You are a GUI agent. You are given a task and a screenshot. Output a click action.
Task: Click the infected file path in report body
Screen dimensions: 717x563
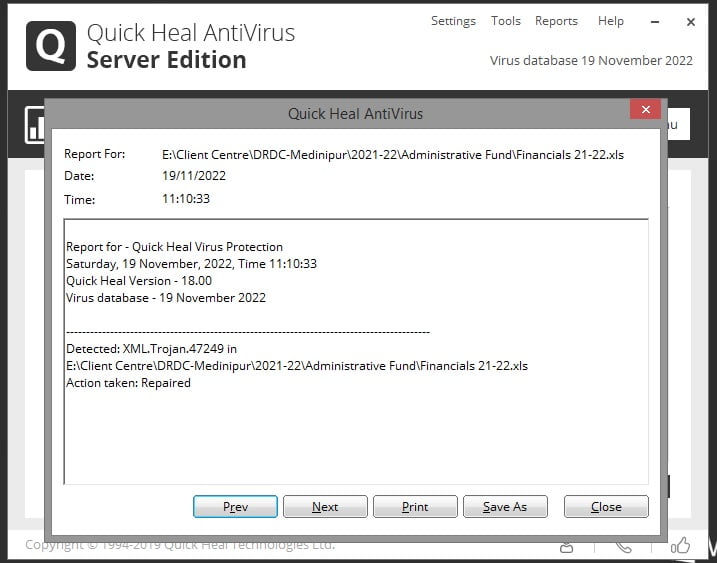(297, 366)
